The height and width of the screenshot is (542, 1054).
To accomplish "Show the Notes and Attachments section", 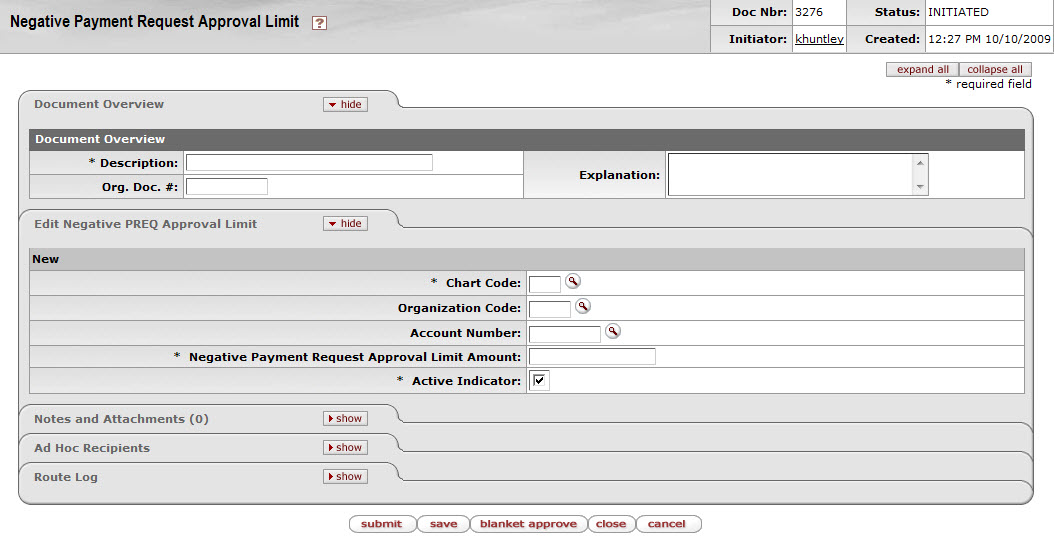I will [x=345, y=419].
